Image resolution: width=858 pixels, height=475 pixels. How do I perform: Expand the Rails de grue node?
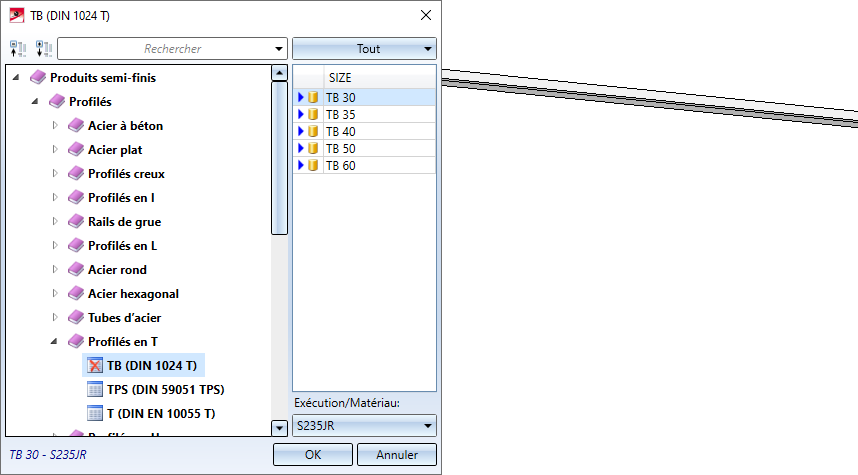click(55, 222)
